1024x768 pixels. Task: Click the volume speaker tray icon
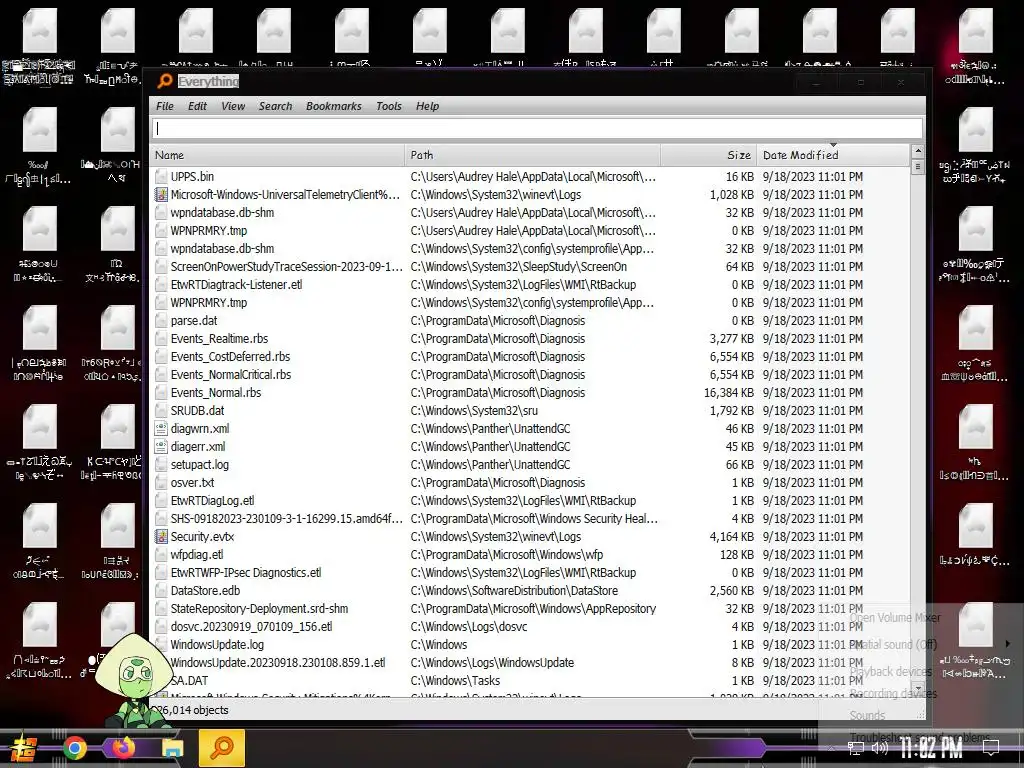click(x=880, y=748)
